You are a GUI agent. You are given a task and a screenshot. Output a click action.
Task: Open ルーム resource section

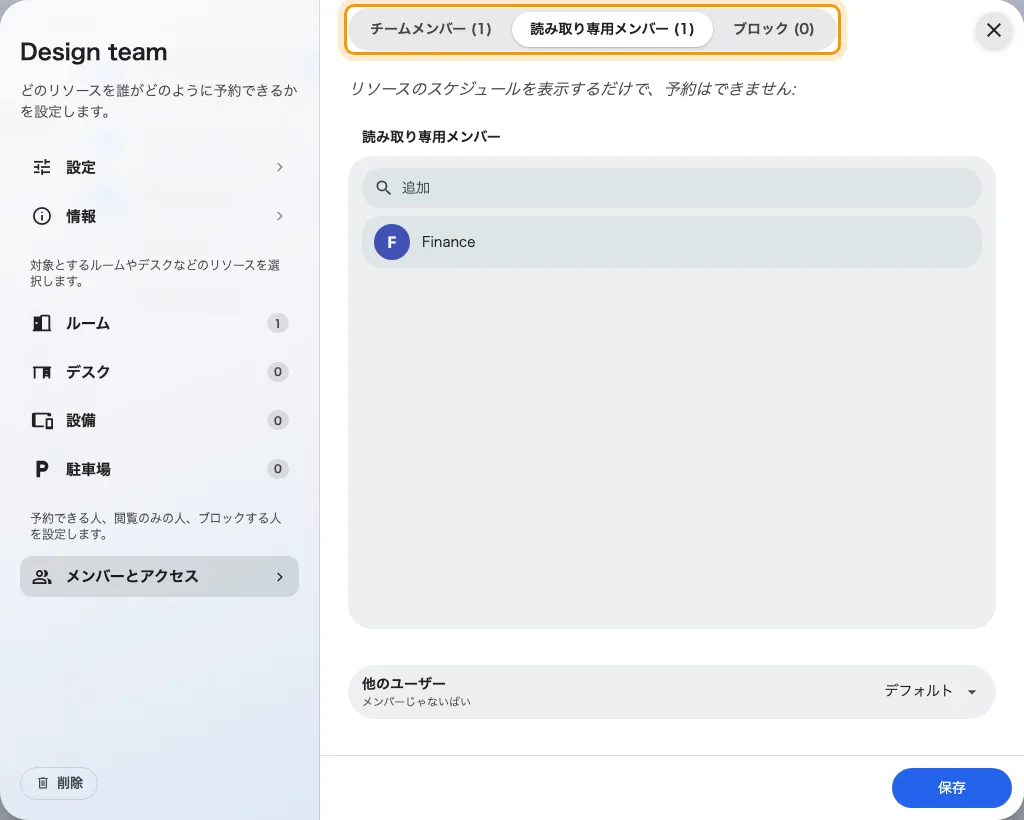point(159,323)
